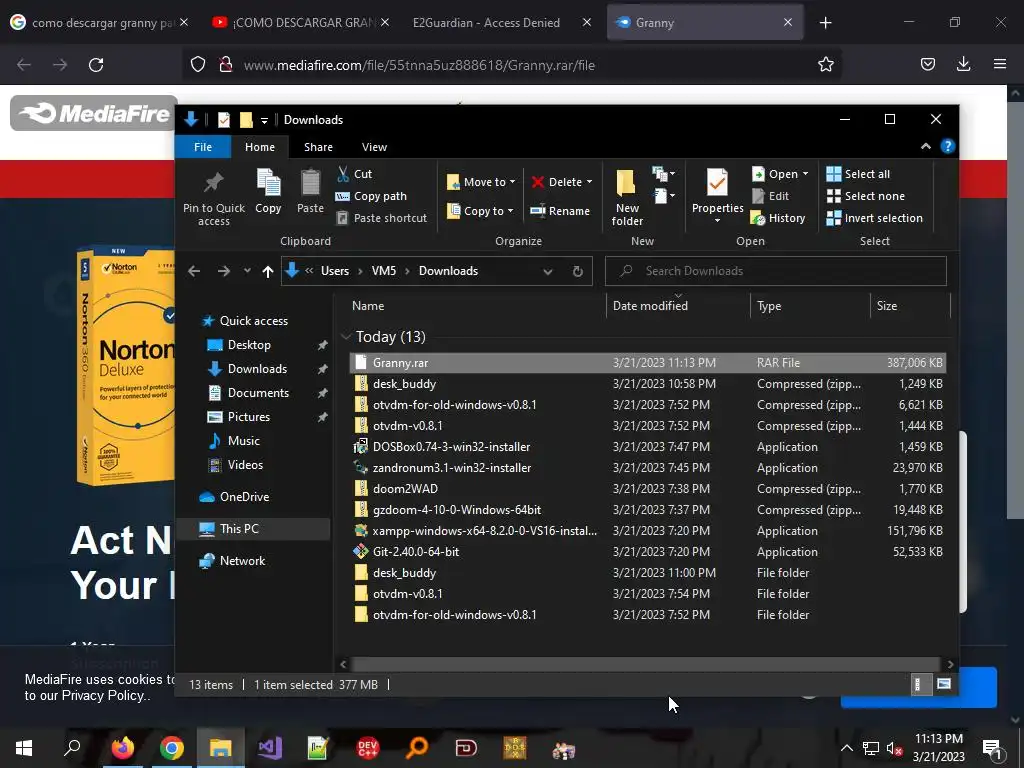Click the Explorer help question mark
This screenshot has height=768, width=1024.
point(948,146)
